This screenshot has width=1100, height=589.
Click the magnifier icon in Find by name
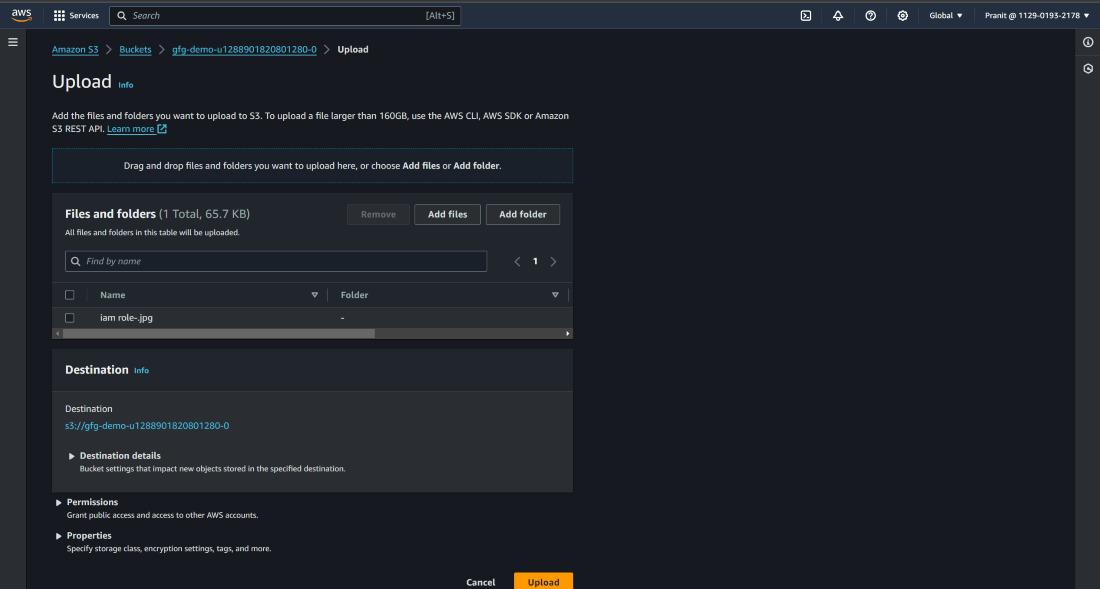point(76,262)
